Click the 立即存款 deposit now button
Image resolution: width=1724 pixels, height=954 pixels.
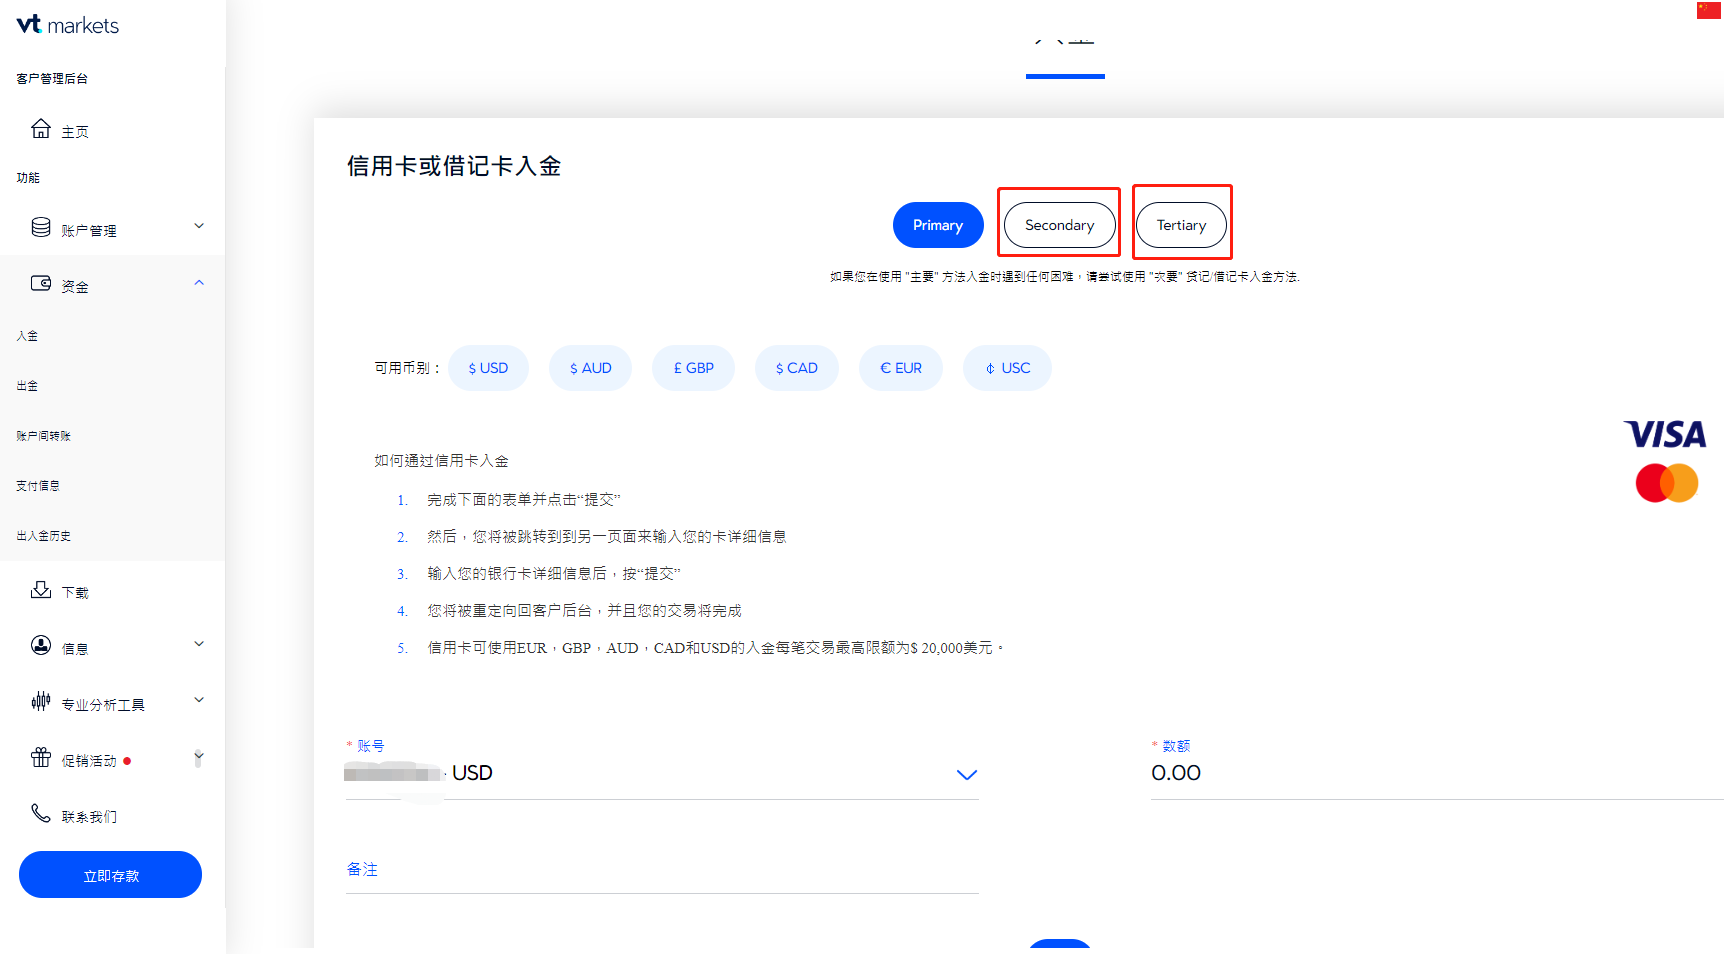[x=110, y=875]
